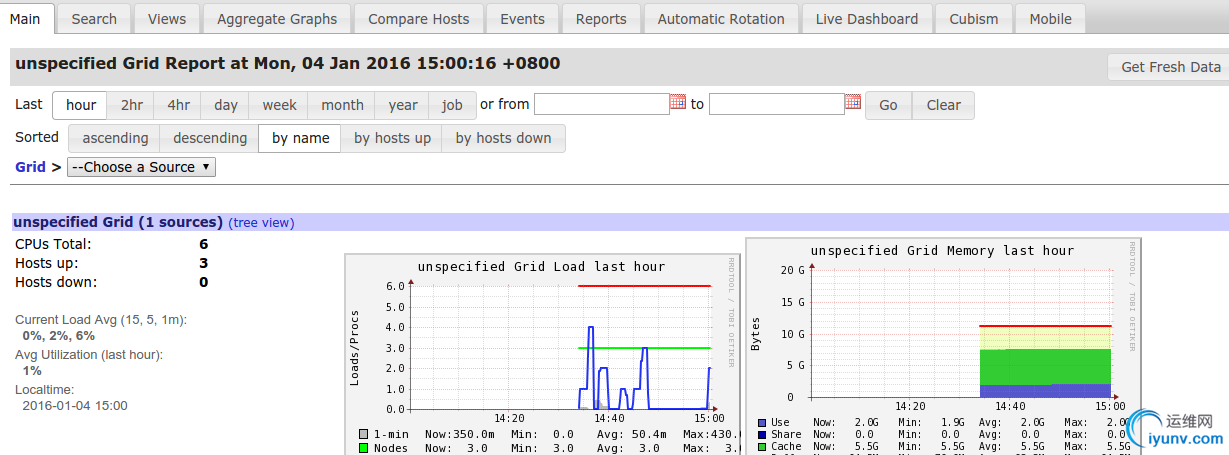Sort by hosts down
The image size is (1229, 455).
pos(503,138)
